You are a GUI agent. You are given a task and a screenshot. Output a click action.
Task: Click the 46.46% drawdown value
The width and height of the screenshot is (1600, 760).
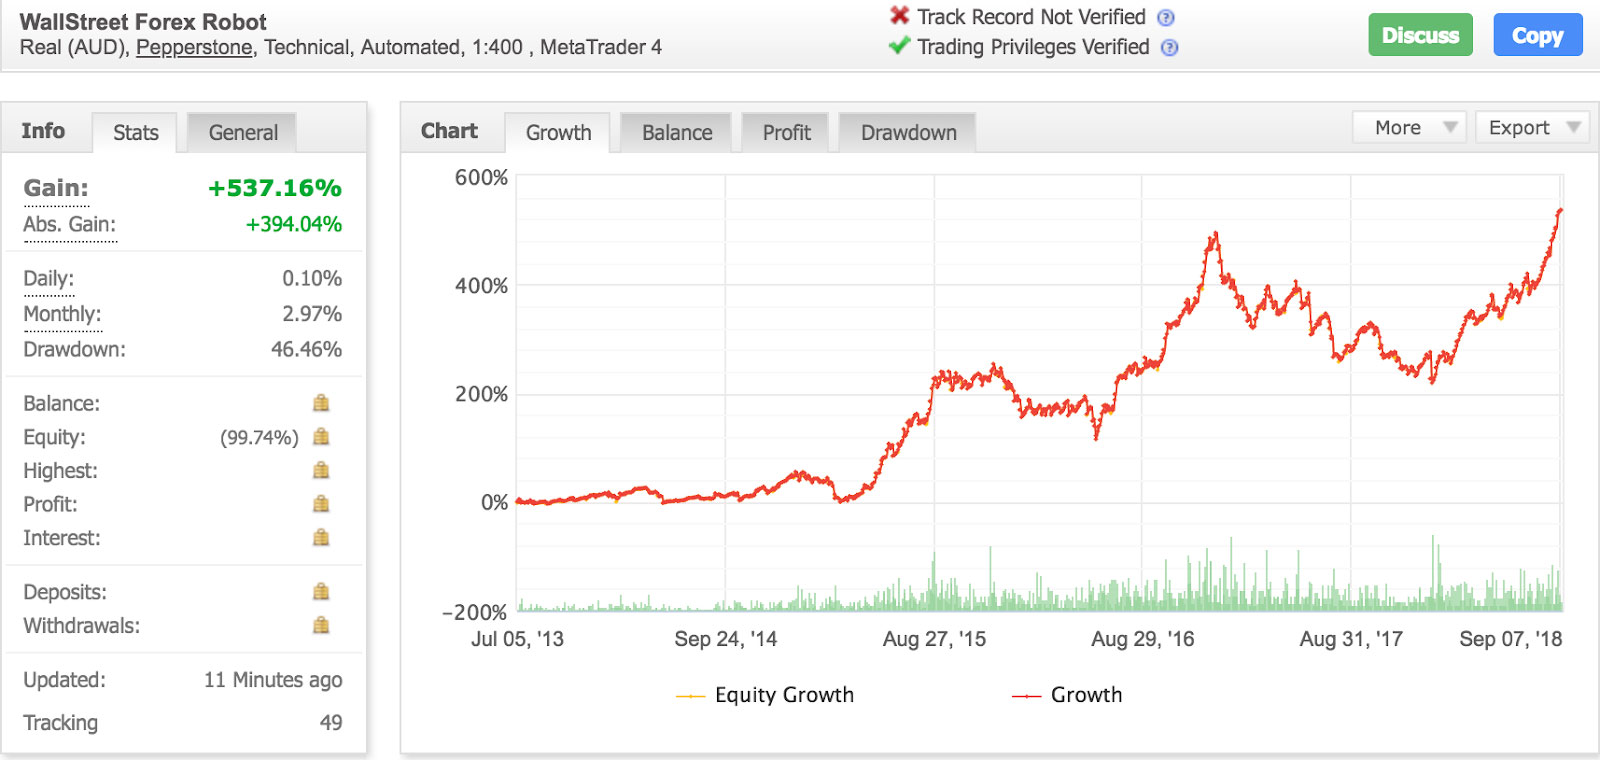click(306, 350)
